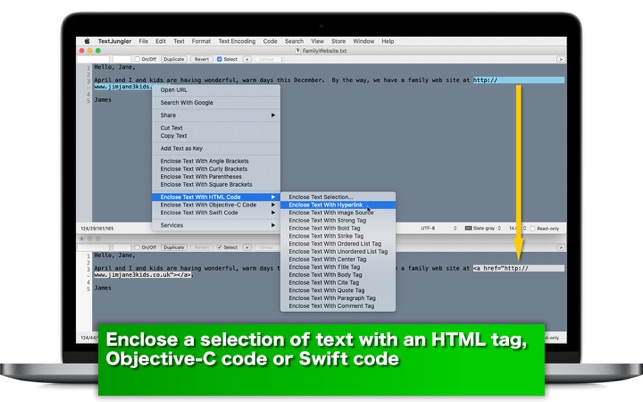Choose Add Text as Key
Viewport: 643px width, 402px height.
(216, 148)
